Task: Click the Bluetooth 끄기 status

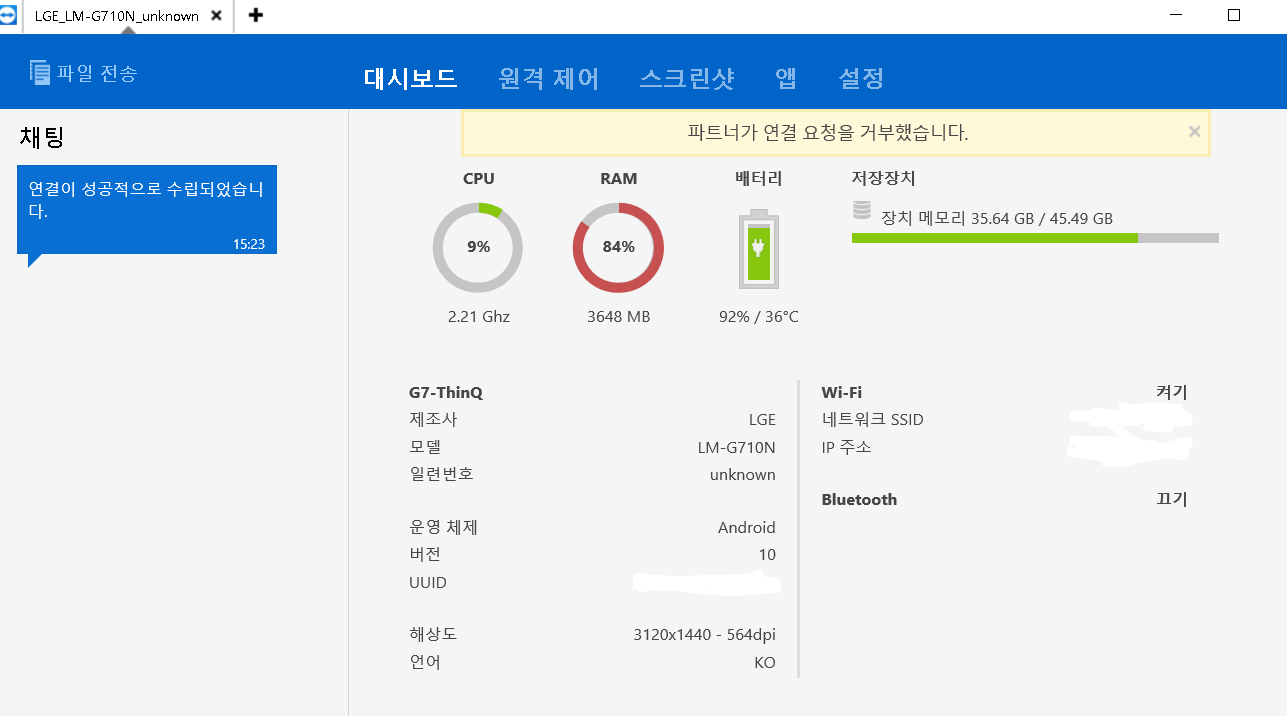Action: (1172, 499)
